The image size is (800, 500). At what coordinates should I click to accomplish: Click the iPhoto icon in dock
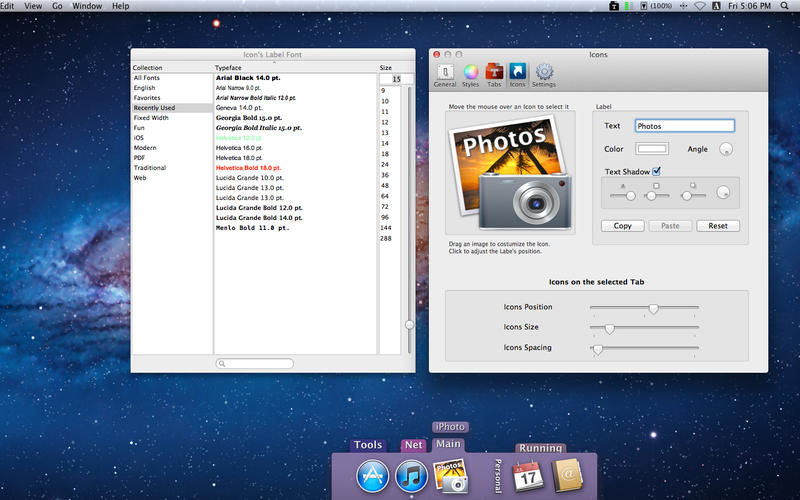[x=449, y=475]
